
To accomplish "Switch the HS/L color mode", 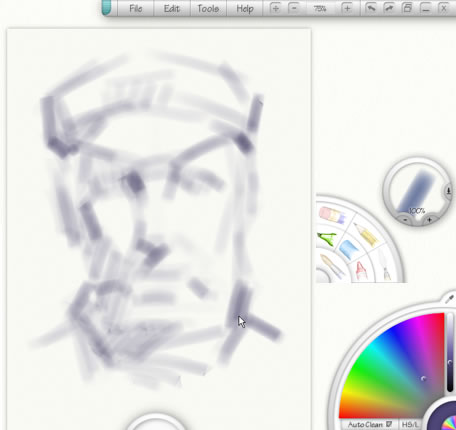I will 410,425.
